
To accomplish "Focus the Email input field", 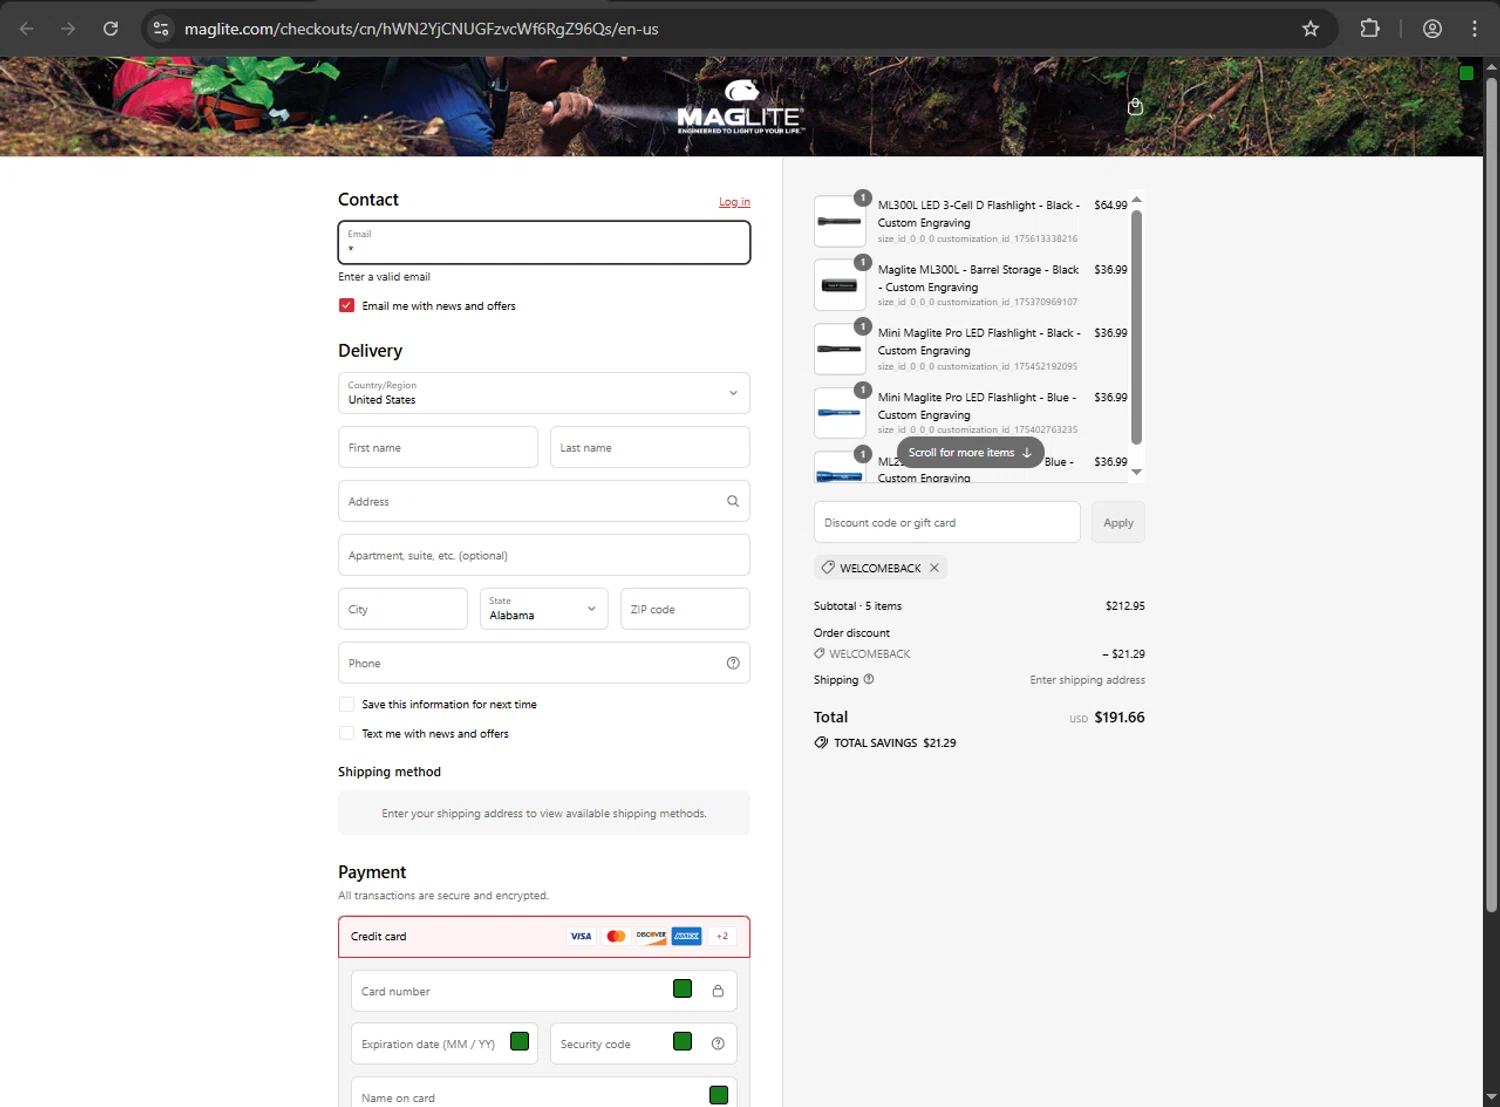I will 544,242.
